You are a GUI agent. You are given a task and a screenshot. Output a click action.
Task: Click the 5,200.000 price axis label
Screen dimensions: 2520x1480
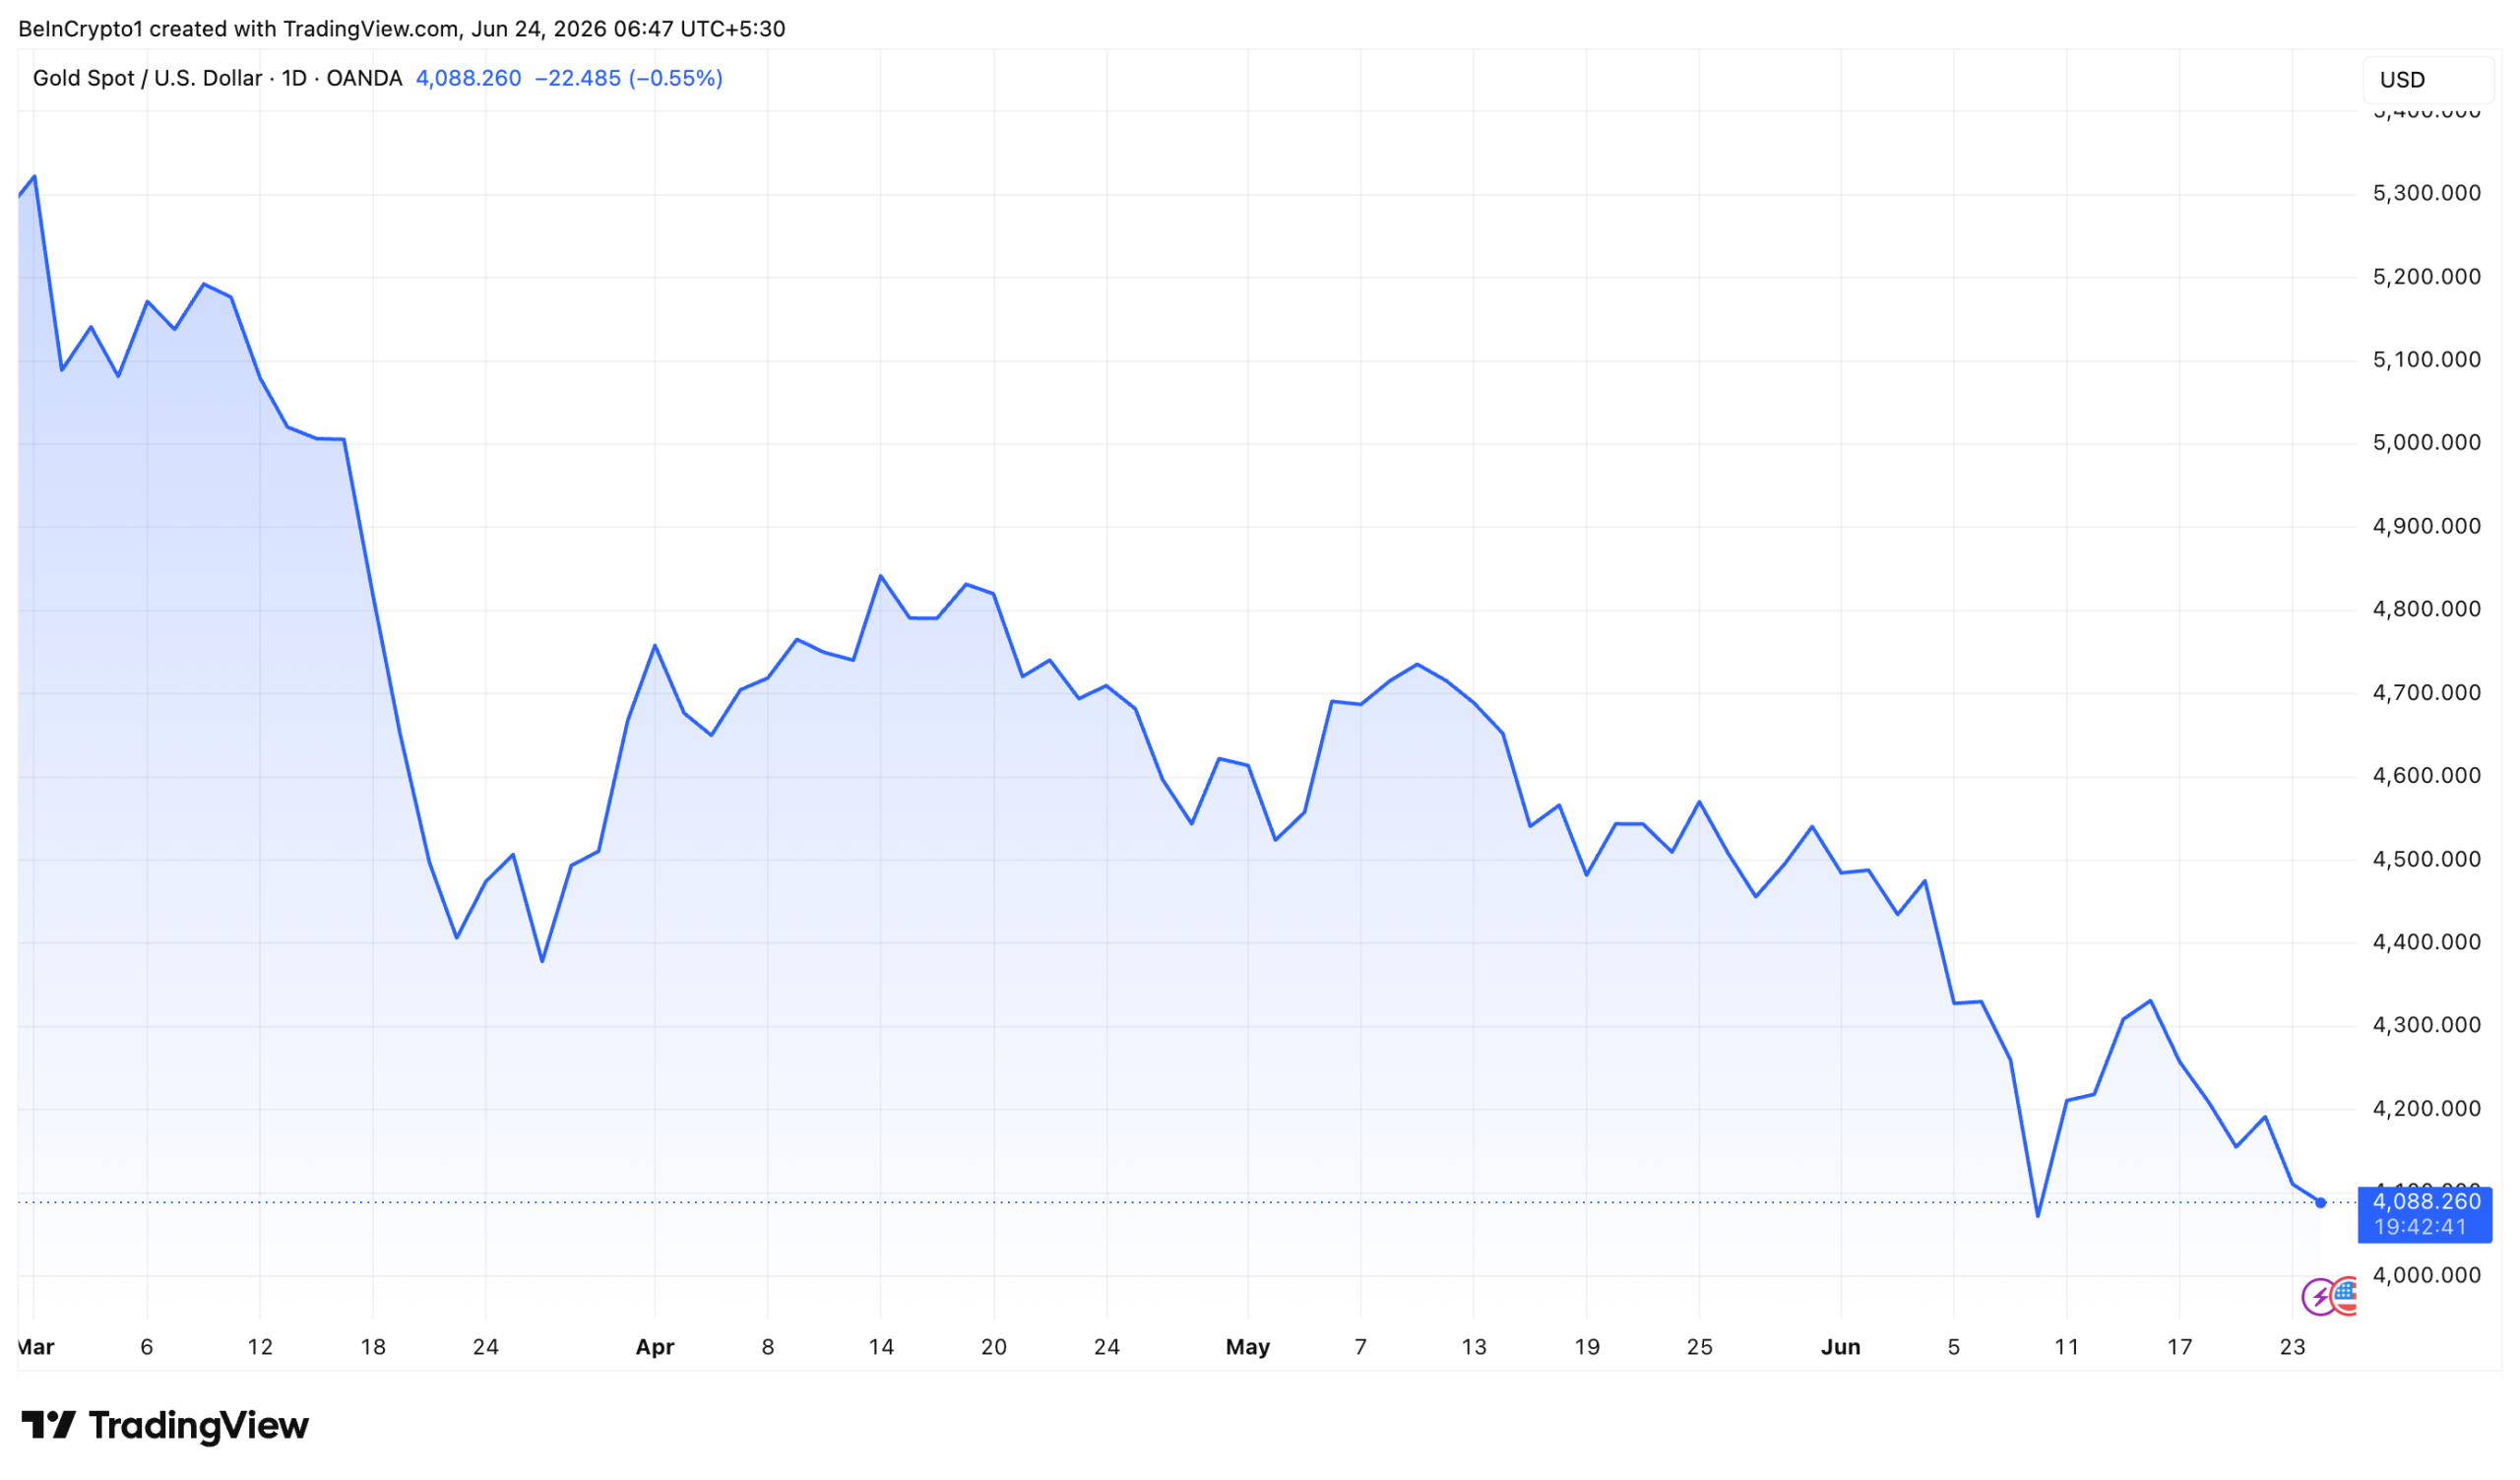click(2427, 277)
